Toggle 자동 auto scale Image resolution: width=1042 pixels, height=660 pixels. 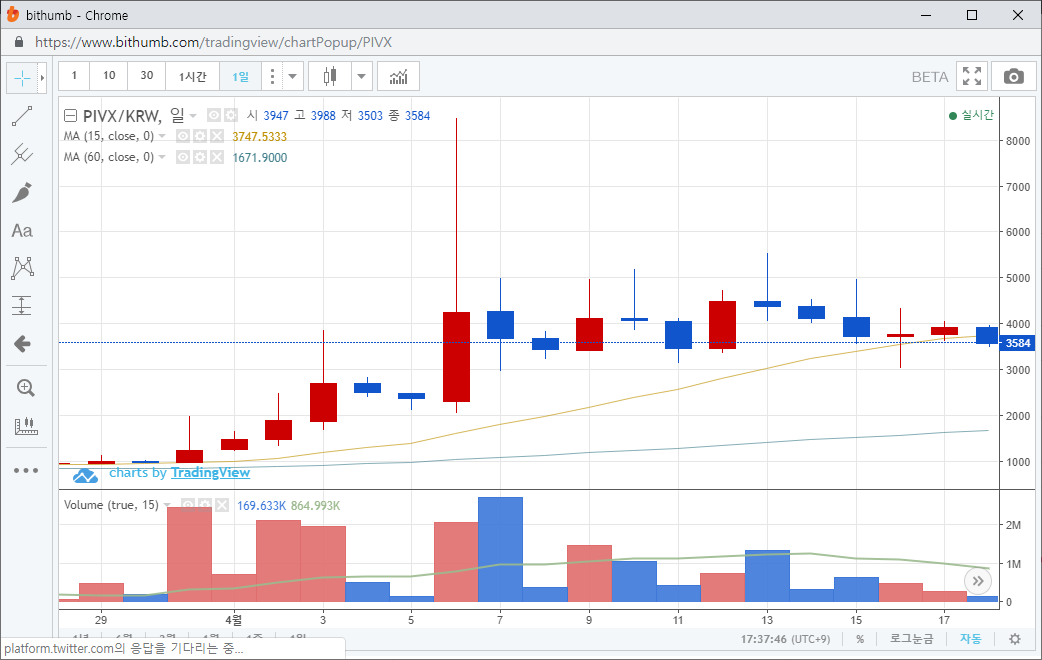click(970, 639)
